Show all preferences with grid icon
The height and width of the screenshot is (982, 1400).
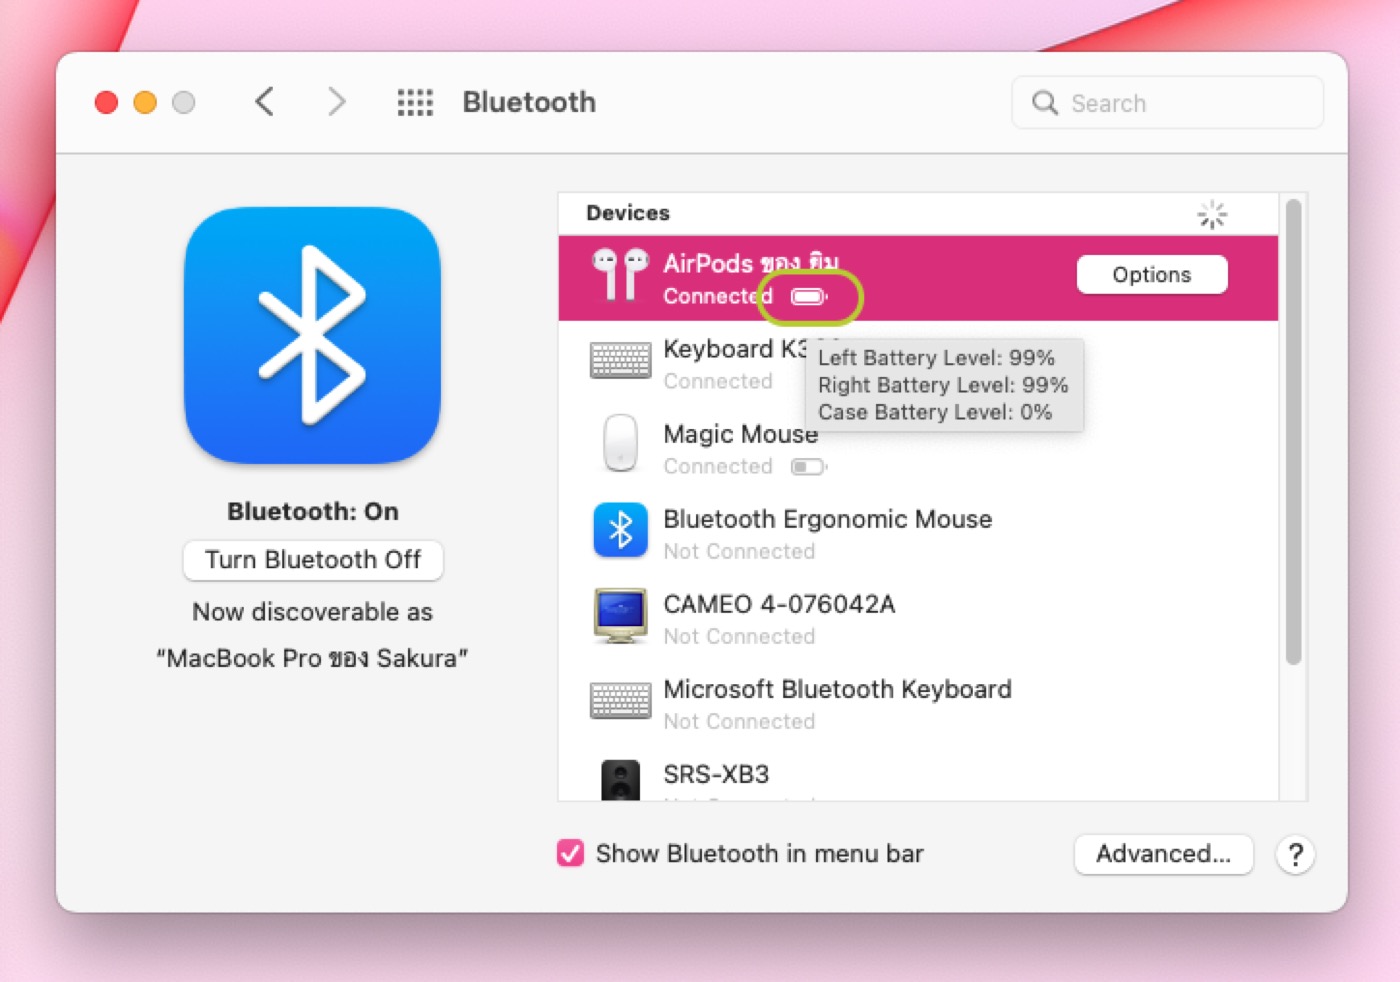(x=415, y=102)
